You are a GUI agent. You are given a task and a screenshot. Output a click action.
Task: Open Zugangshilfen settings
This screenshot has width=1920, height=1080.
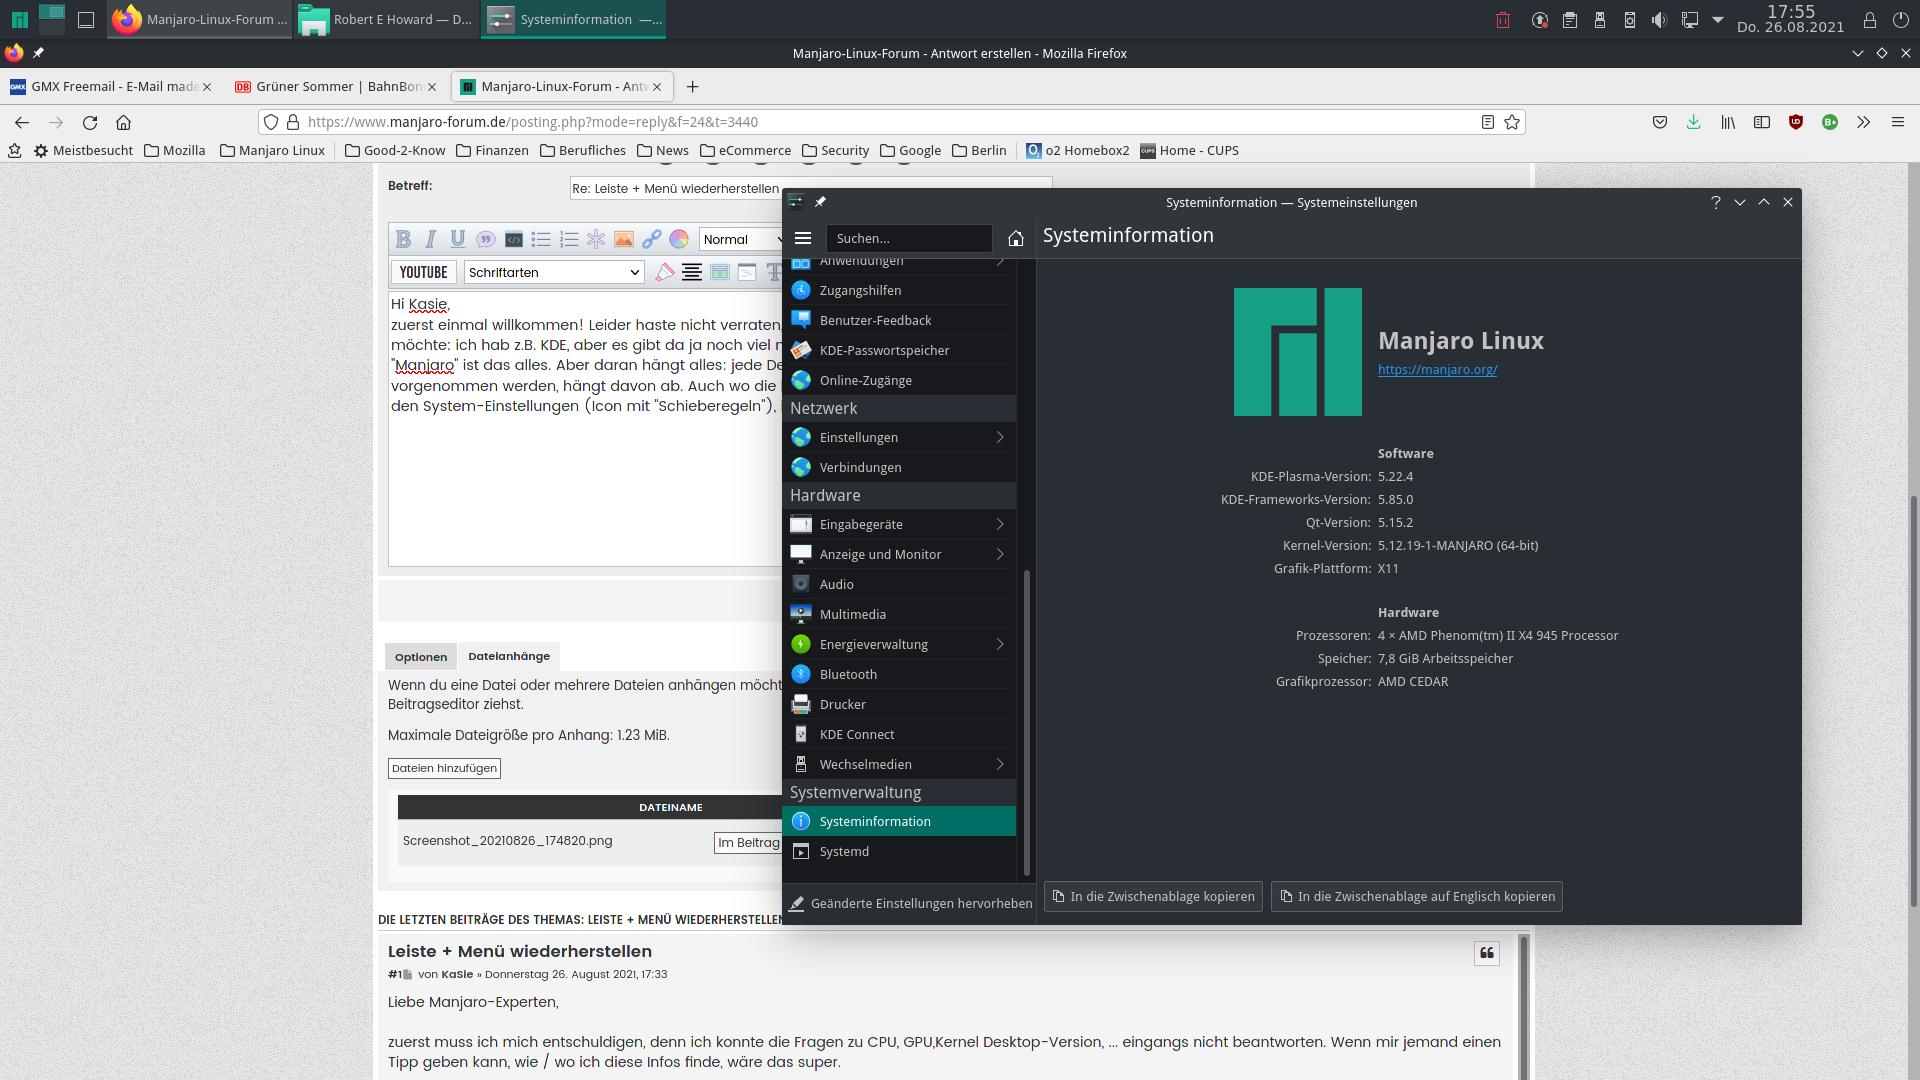click(899, 290)
